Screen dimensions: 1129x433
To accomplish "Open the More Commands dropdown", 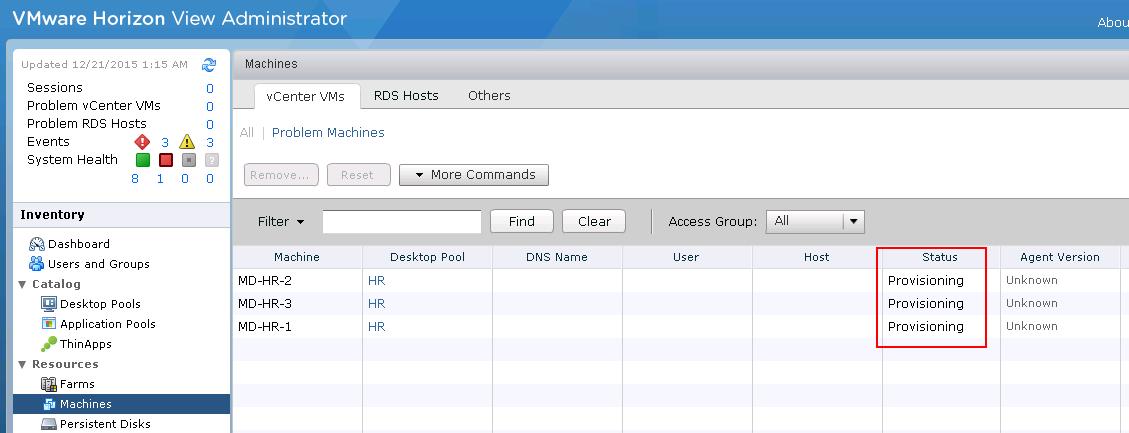I will (474, 175).
